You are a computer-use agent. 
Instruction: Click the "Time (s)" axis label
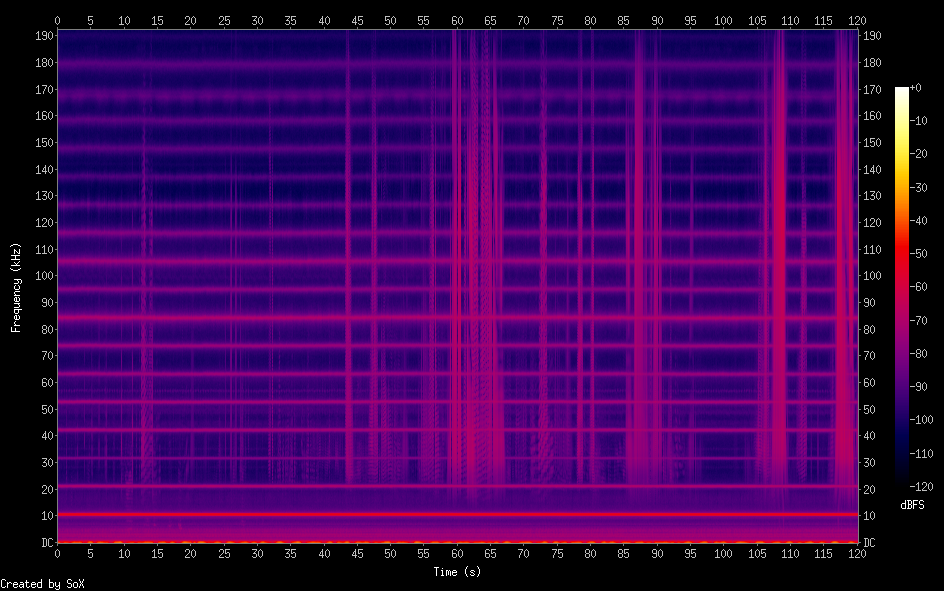(457, 571)
